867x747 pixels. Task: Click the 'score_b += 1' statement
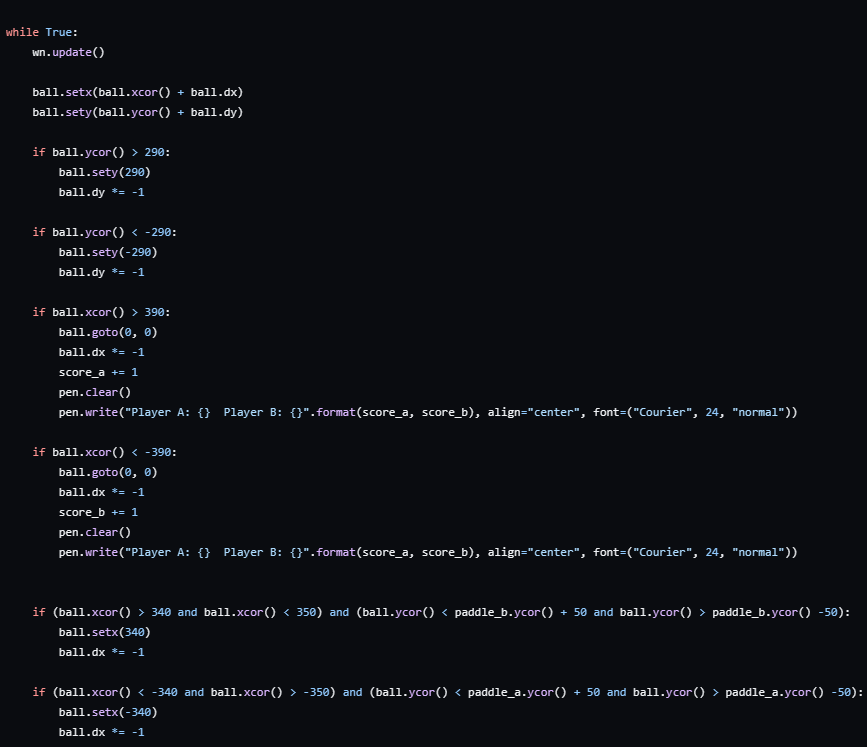point(98,512)
